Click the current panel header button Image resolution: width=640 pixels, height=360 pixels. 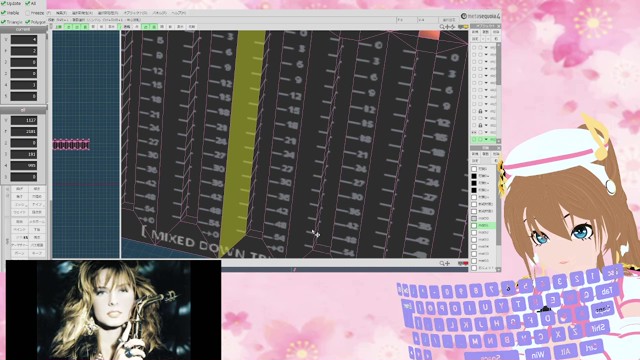23,30
